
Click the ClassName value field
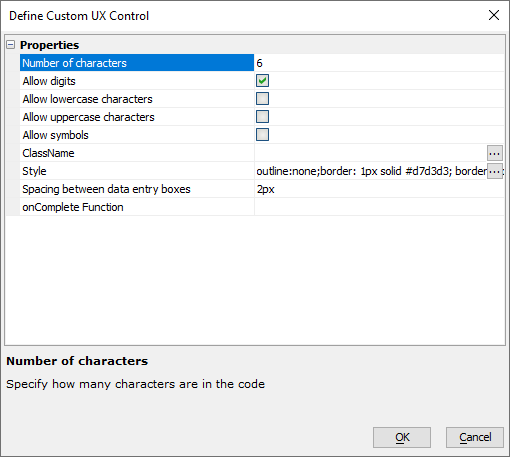point(371,153)
